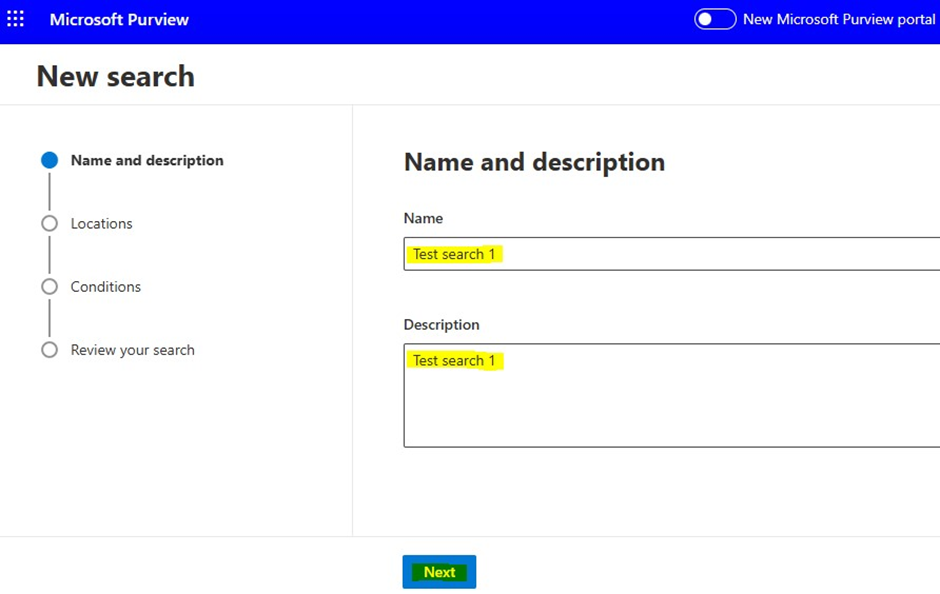940x594 pixels.
Task: Click highlighted Test search 1 in Name field
Action: tap(455, 254)
